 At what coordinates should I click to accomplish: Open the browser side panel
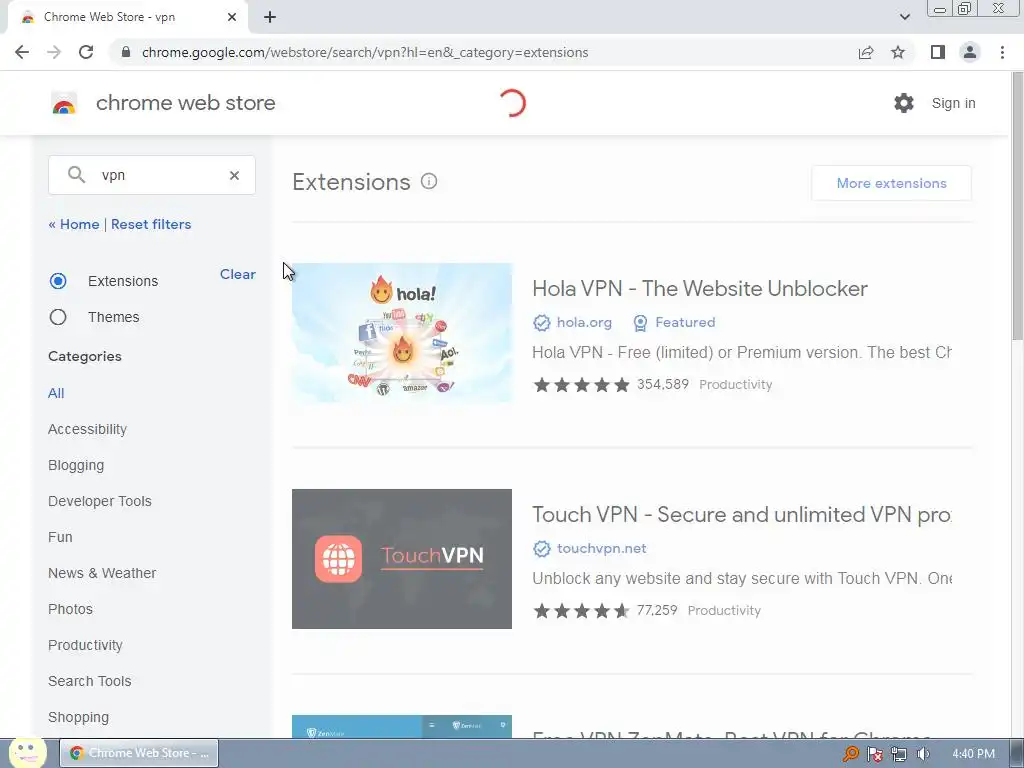938,52
